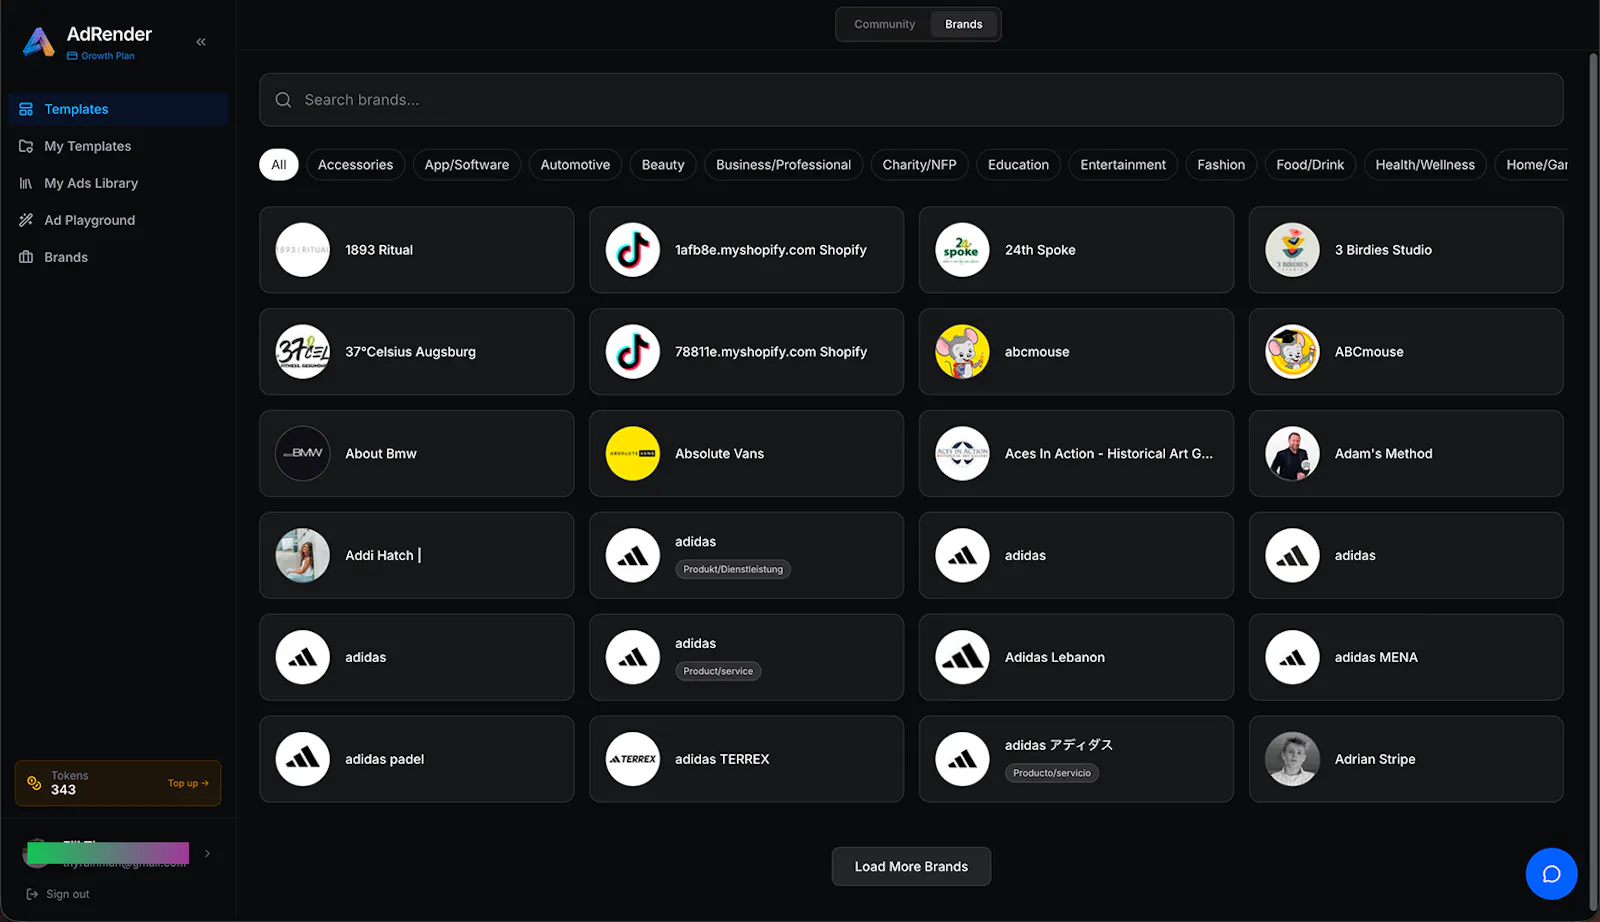Click the Absolute Vans yellow logo
The height and width of the screenshot is (922, 1600).
tap(632, 454)
